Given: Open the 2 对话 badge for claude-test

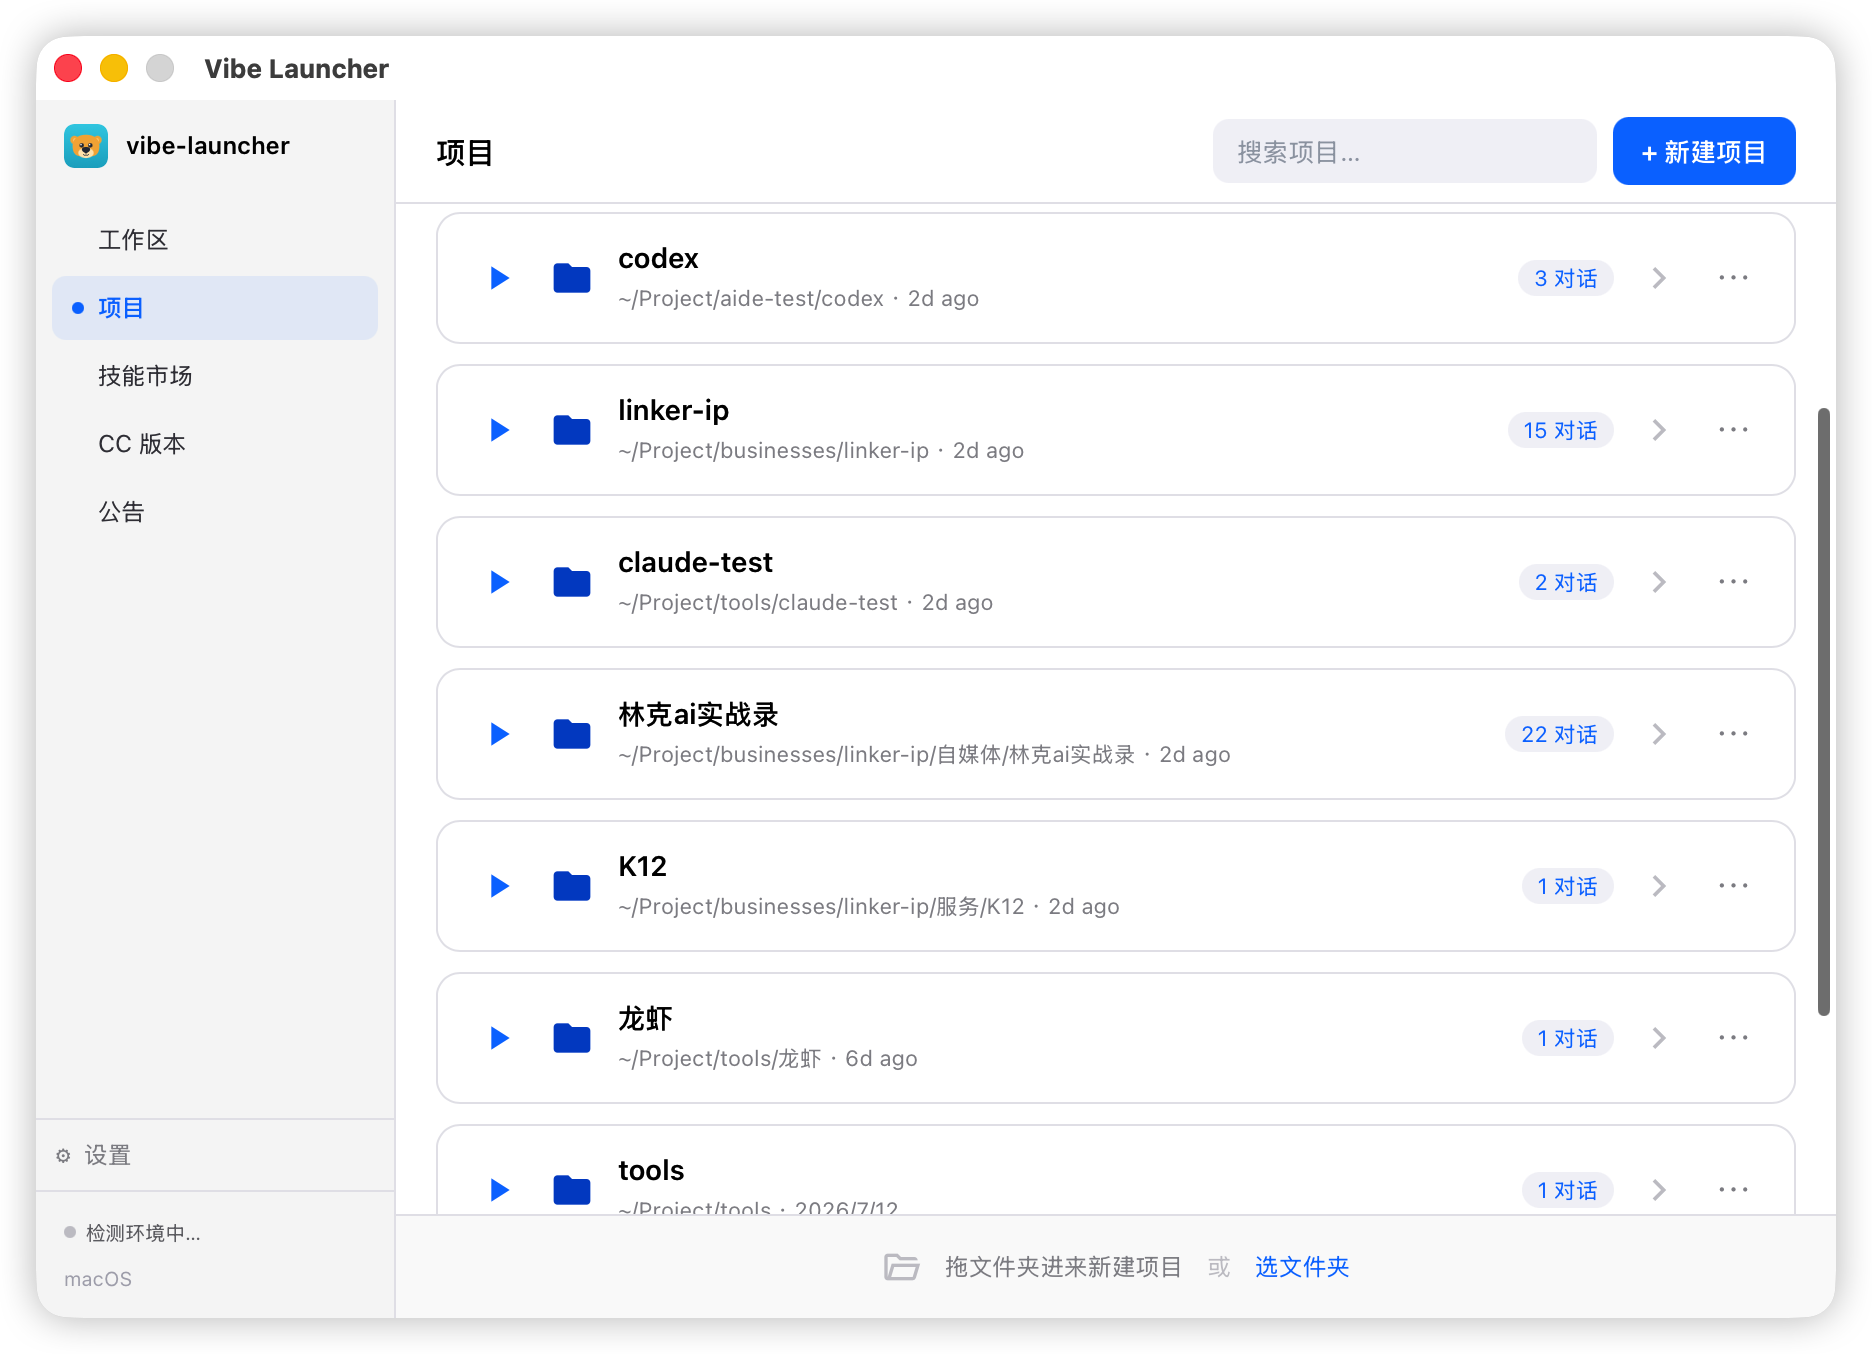Looking at the screenshot, I should (1566, 582).
